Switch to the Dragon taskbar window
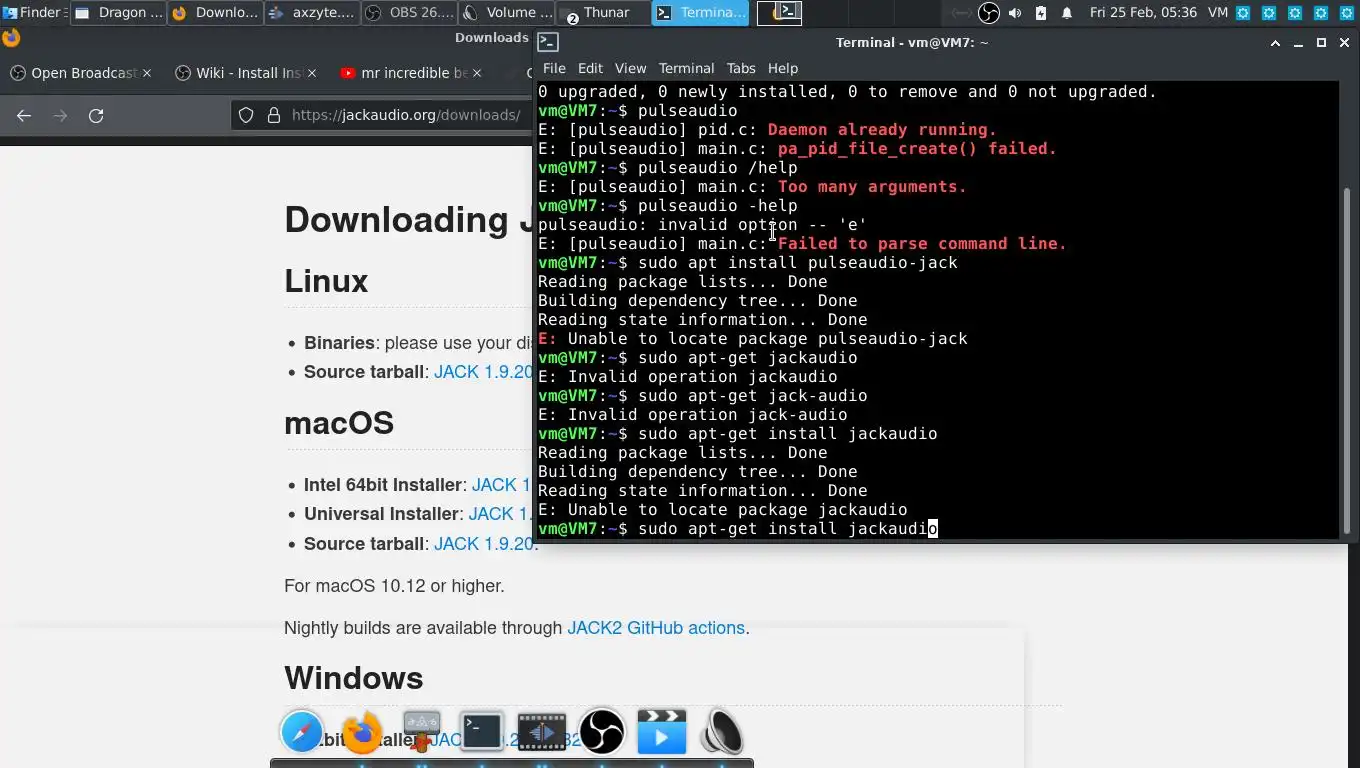Viewport: 1360px width, 768px height. click(120, 13)
